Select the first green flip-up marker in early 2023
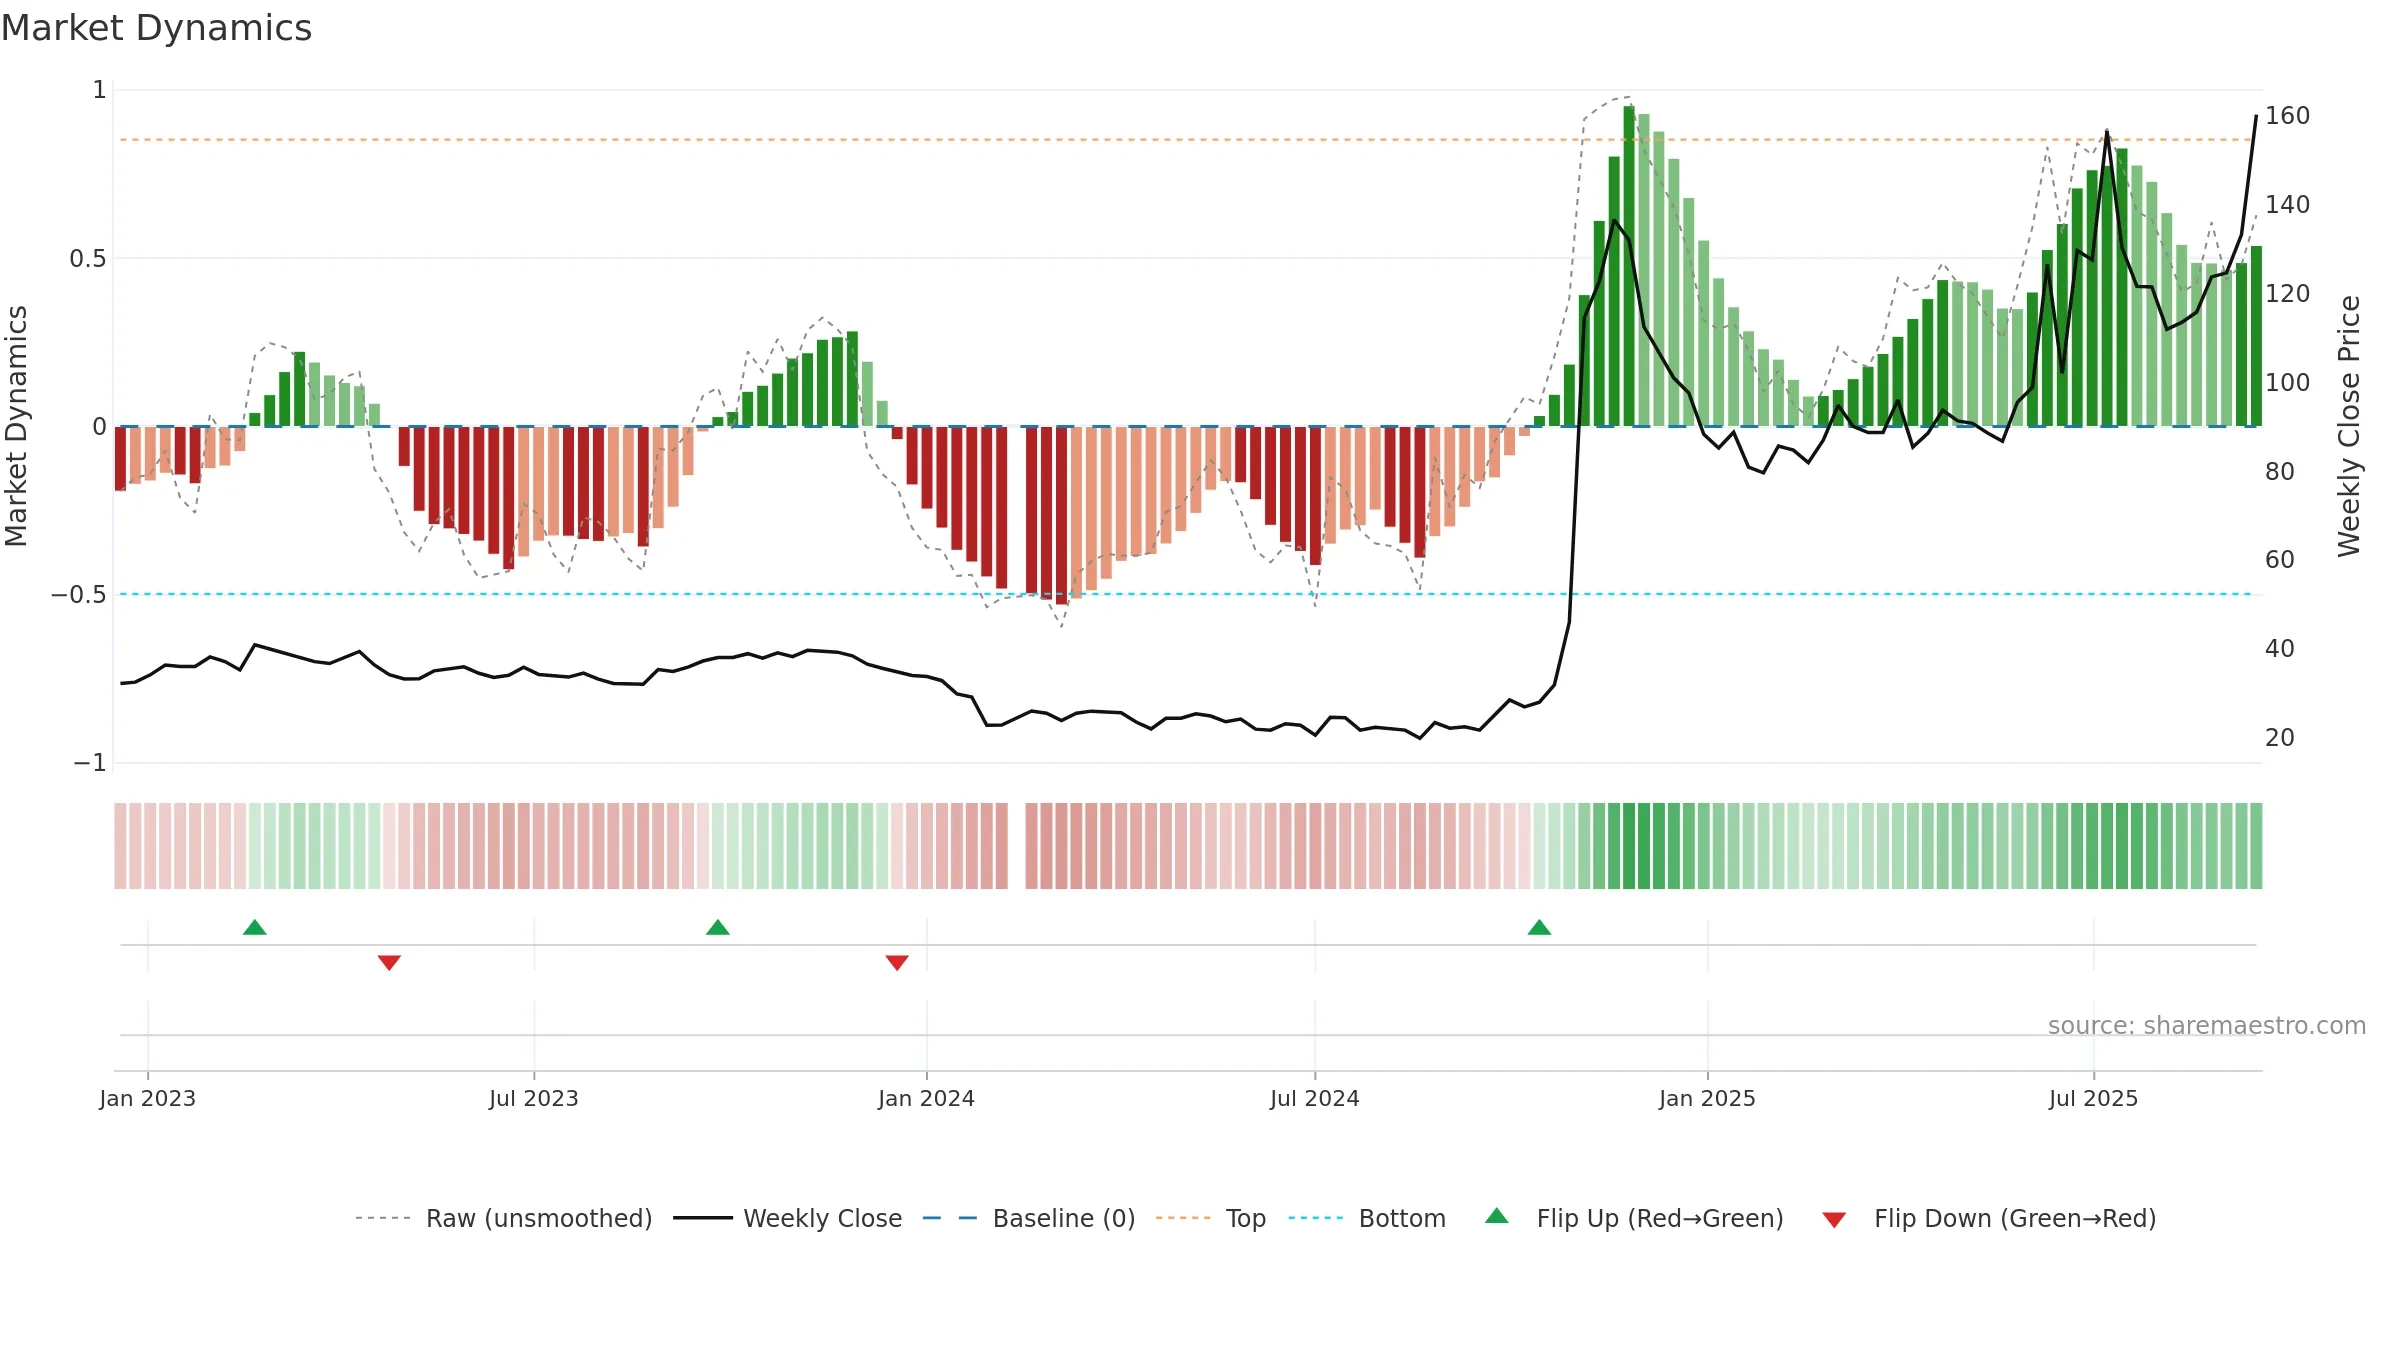Image resolution: width=2400 pixels, height=1350 pixels. pyautogui.click(x=255, y=927)
